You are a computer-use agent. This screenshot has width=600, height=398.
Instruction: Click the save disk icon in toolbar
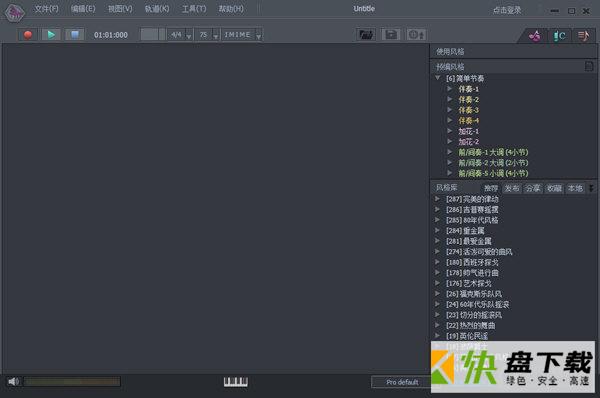pos(391,35)
